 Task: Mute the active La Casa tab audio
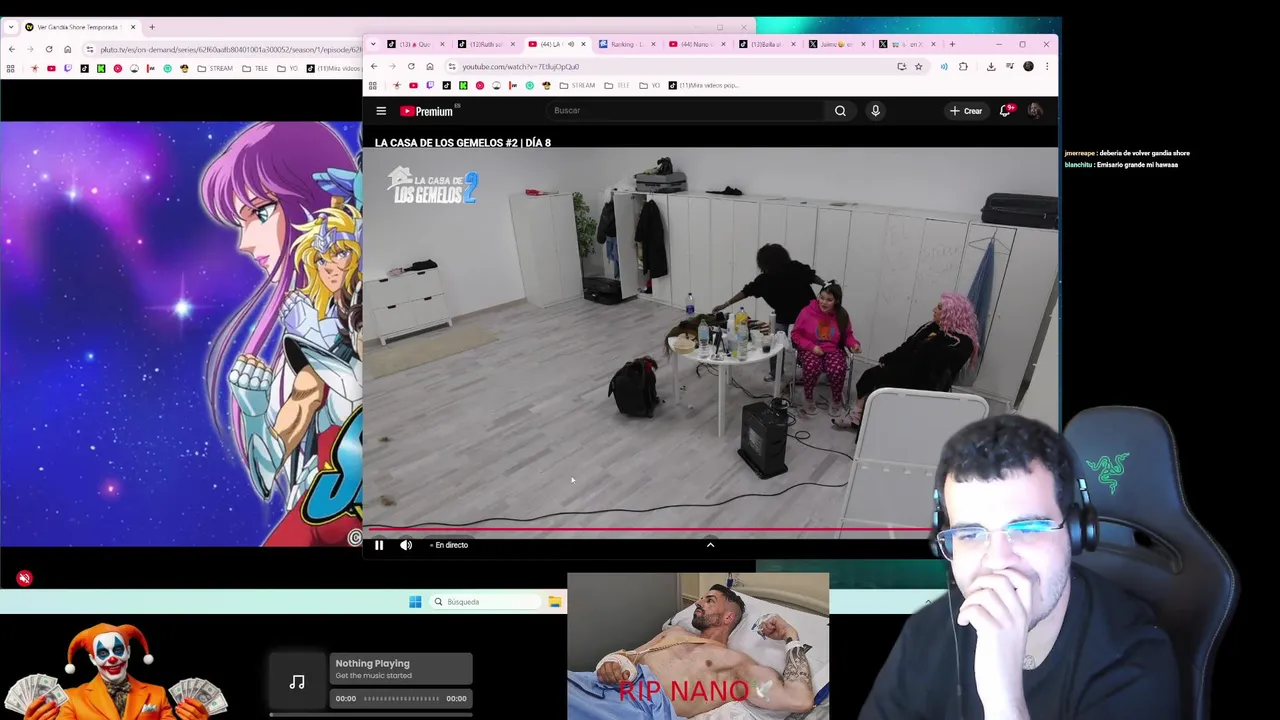[571, 44]
